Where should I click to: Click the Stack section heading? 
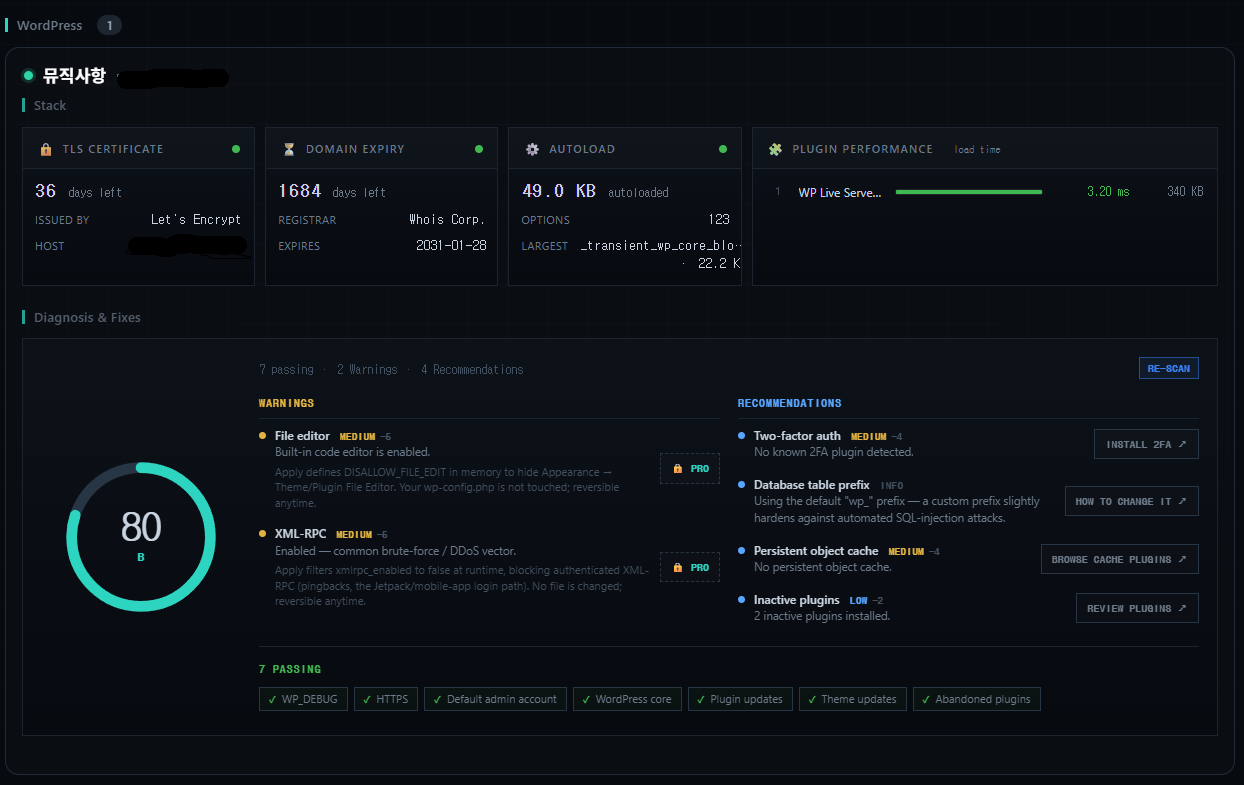tap(50, 105)
